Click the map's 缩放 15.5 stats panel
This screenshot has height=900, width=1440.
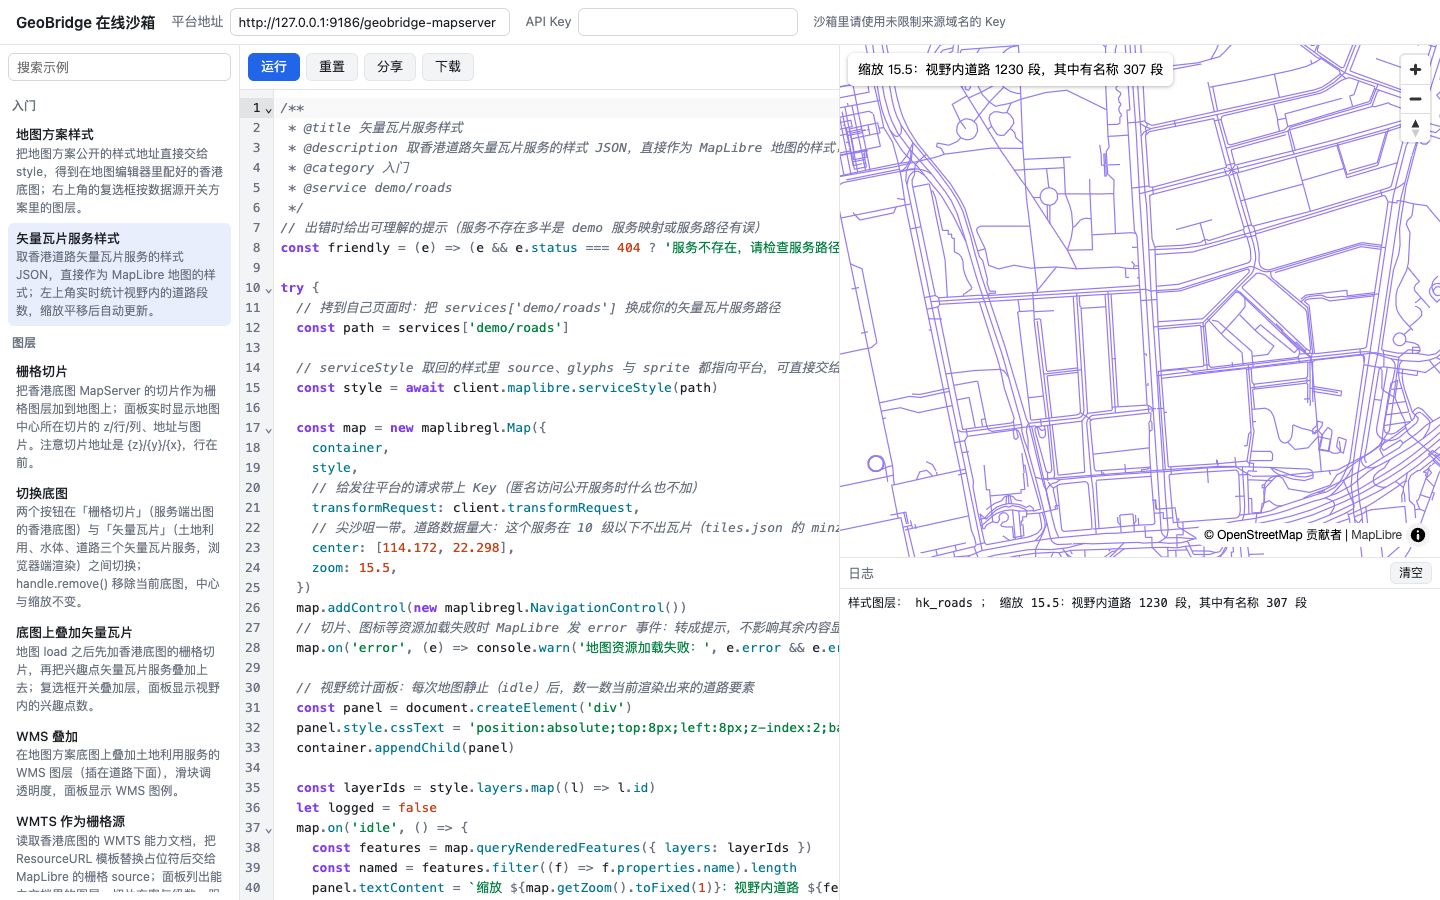coord(1010,69)
